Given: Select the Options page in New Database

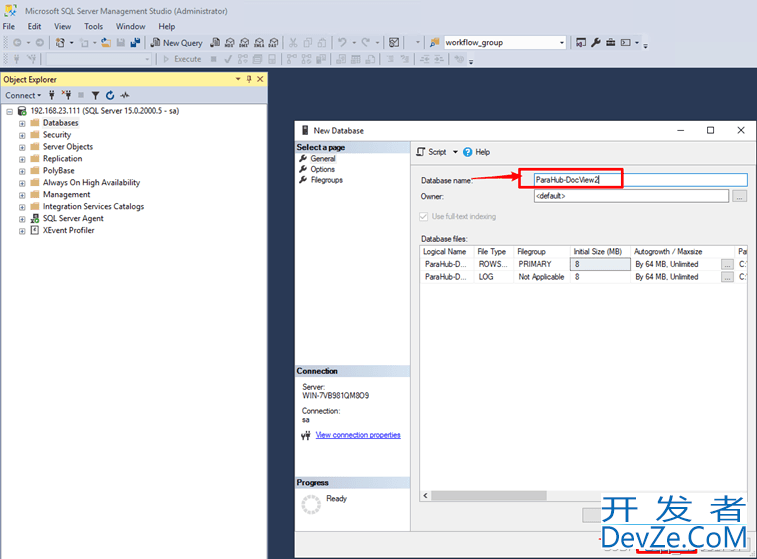Looking at the screenshot, I should 322,169.
